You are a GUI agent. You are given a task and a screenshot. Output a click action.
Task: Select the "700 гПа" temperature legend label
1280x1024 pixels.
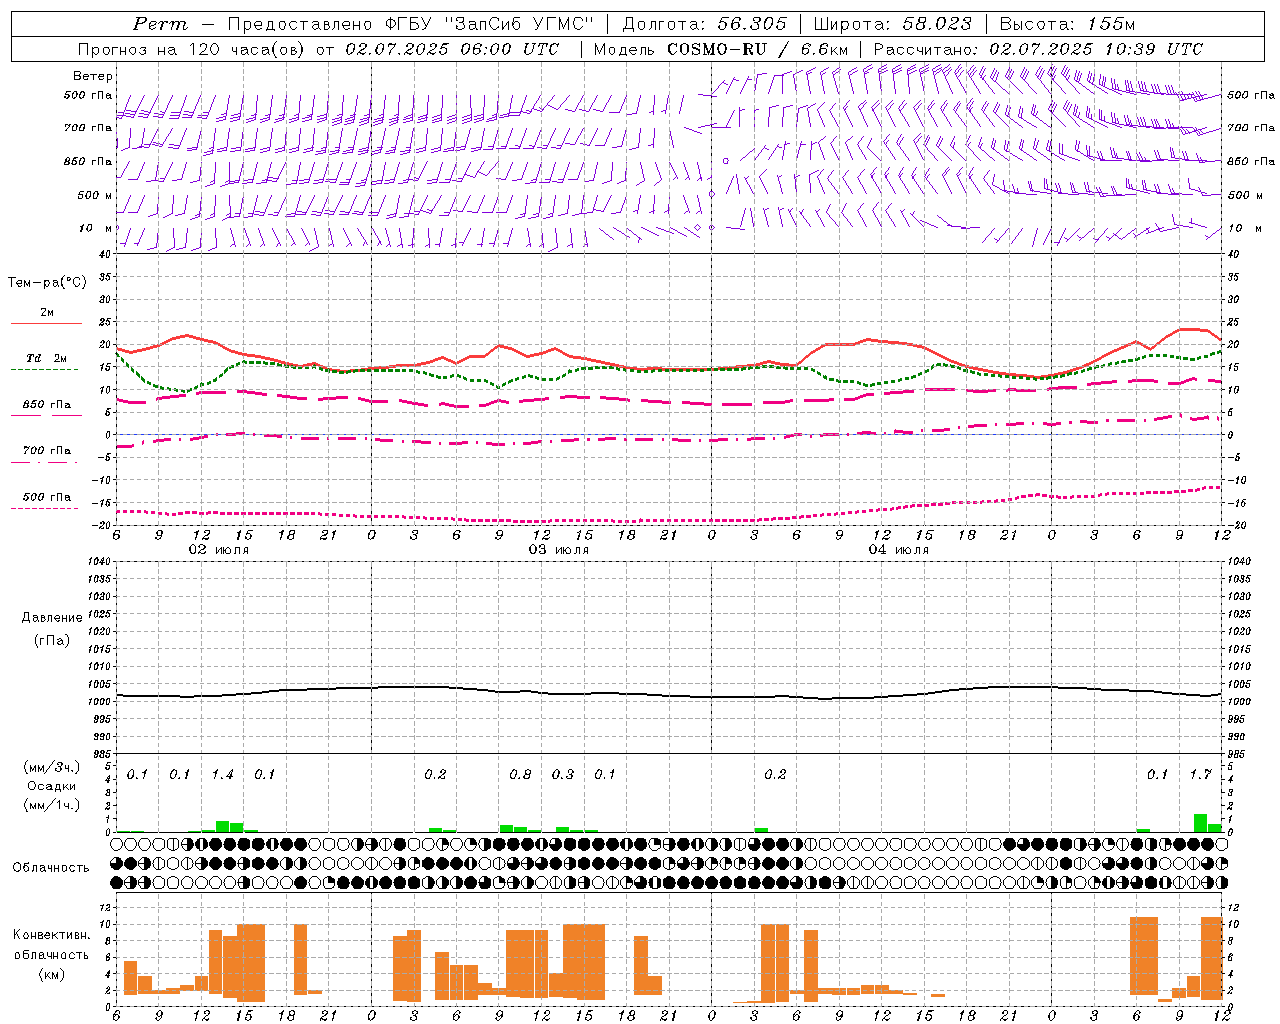pyautogui.click(x=47, y=451)
